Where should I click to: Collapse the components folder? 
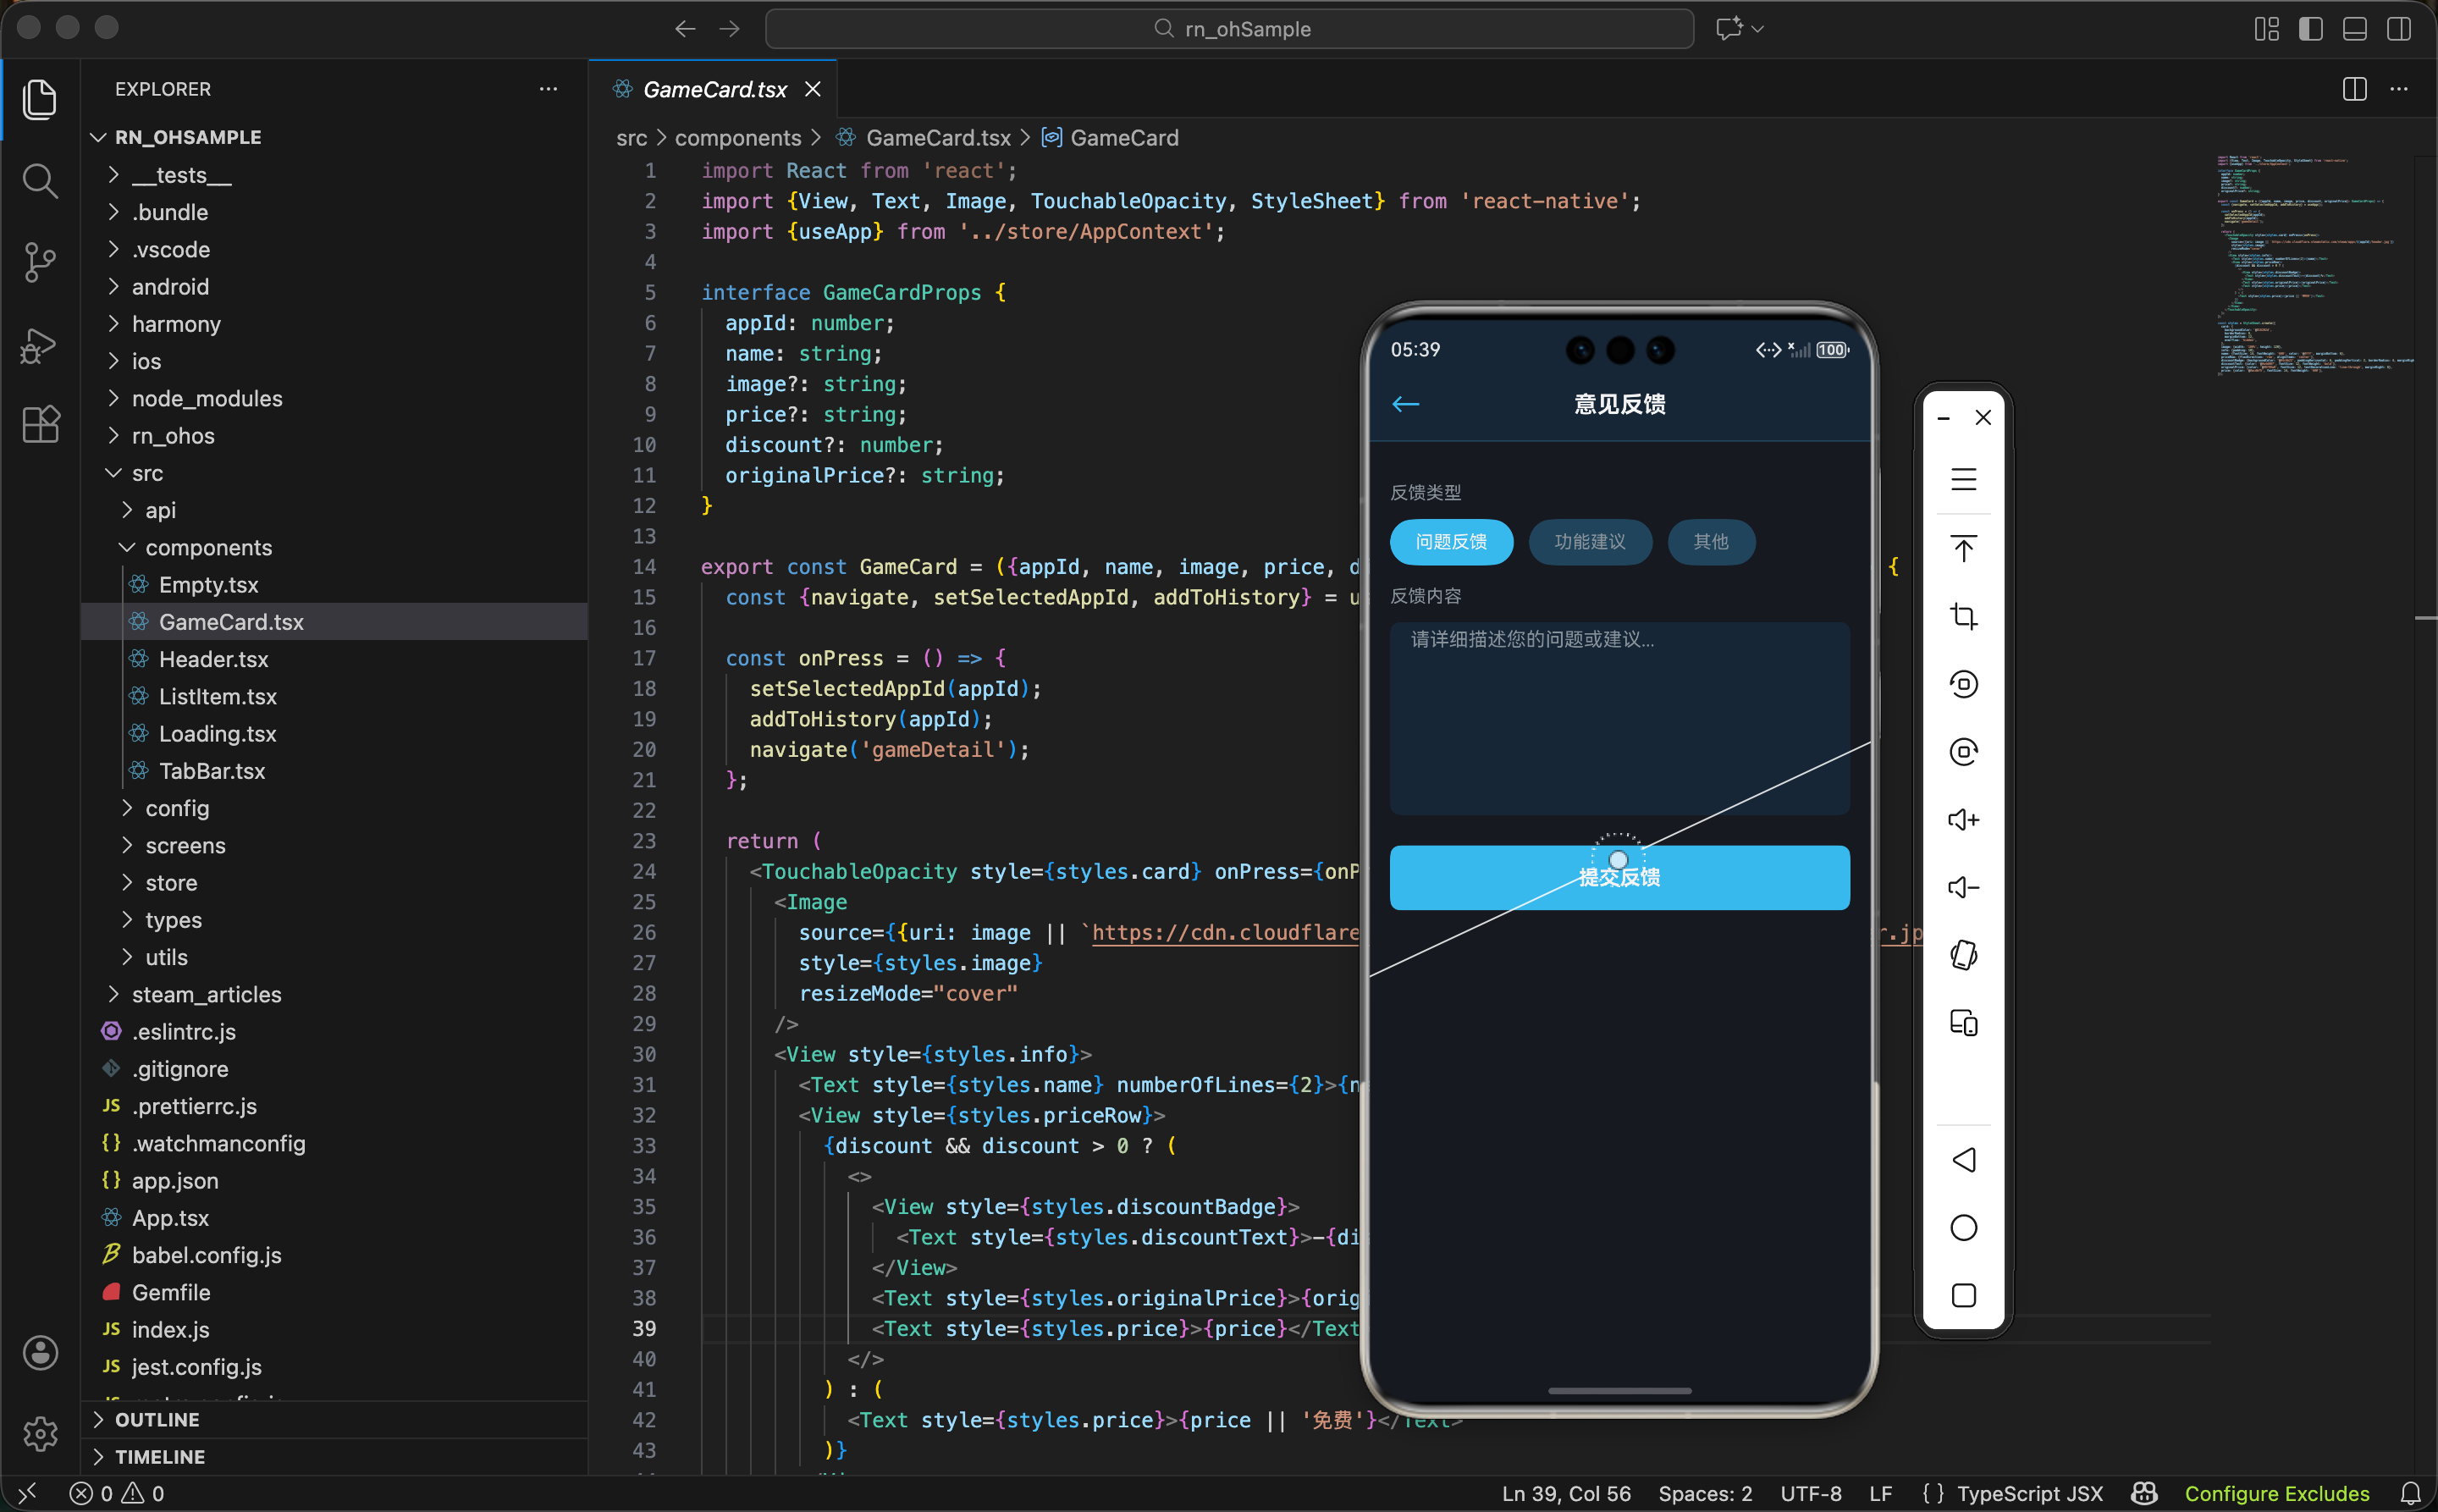click(x=208, y=547)
